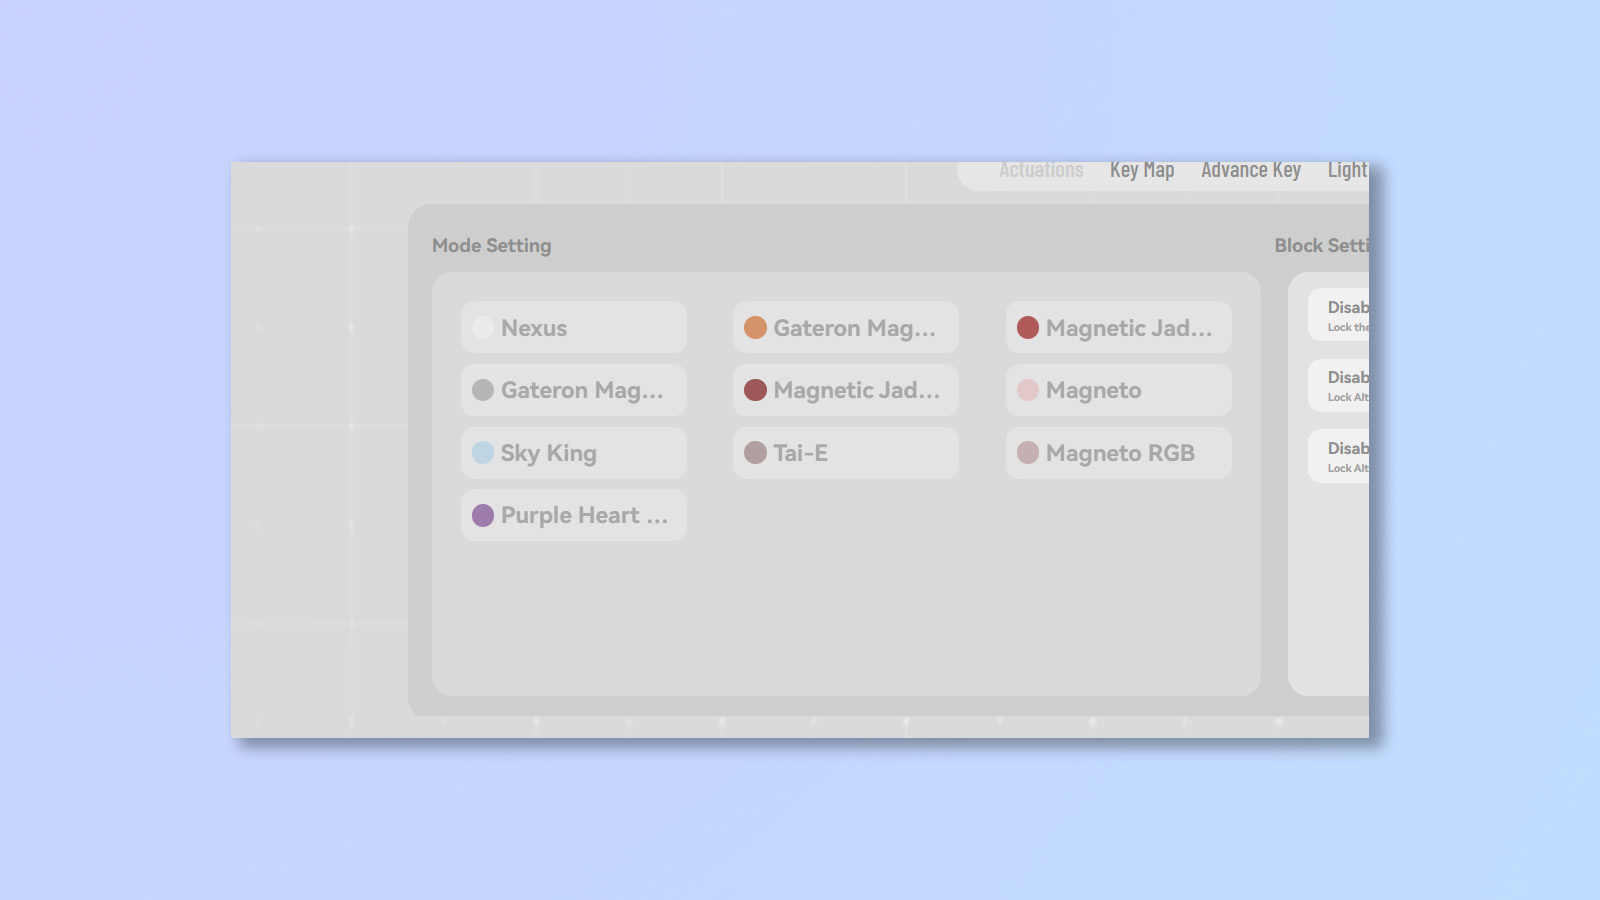This screenshot has height=900, width=1600.
Task: Click the Mode Setting panel header
Action: click(x=491, y=245)
